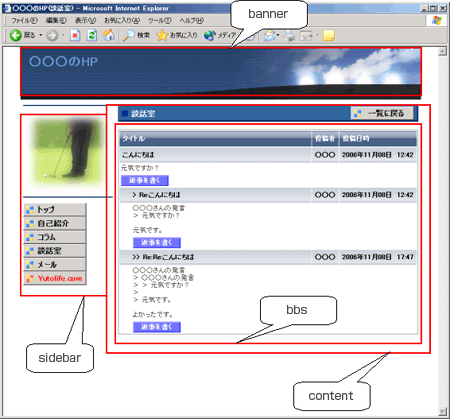Click the Yutolife.com sidebar link
Viewport: 450px width, 419px height.
[55, 278]
